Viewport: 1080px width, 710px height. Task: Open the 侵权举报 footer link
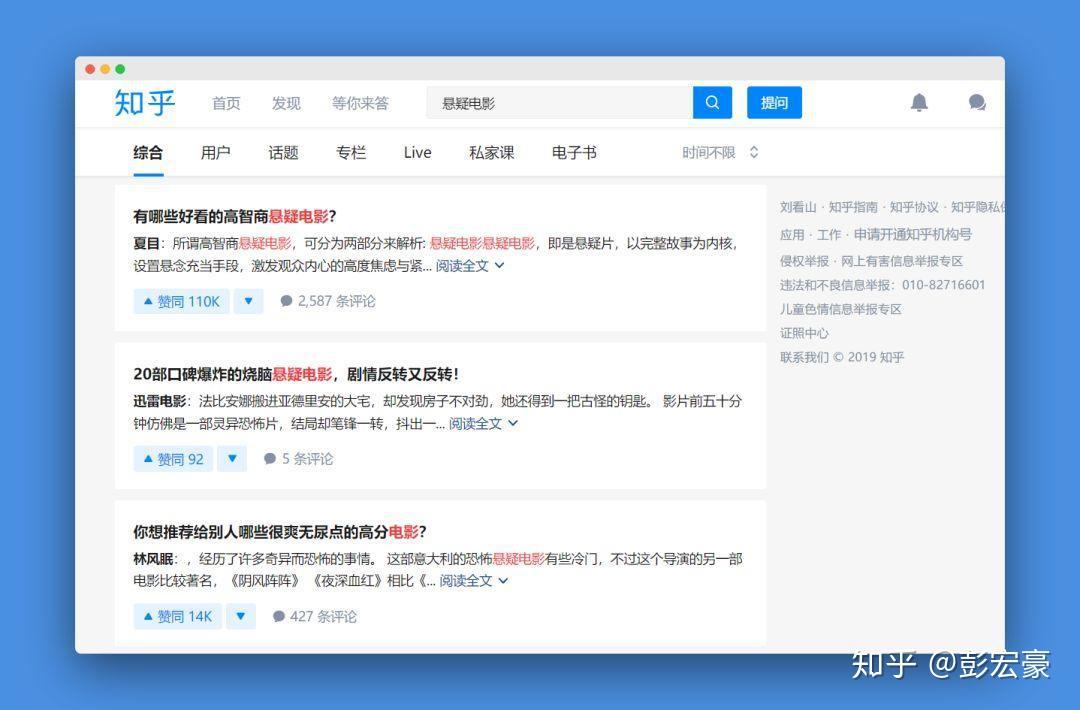(x=804, y=261)
